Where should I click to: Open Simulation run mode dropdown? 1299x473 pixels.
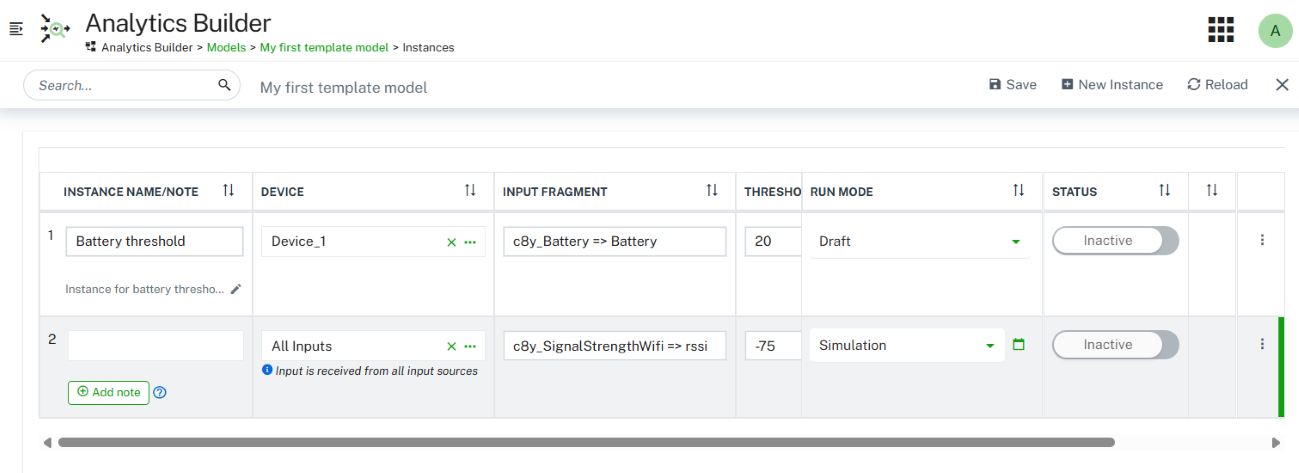pos(907,345)
